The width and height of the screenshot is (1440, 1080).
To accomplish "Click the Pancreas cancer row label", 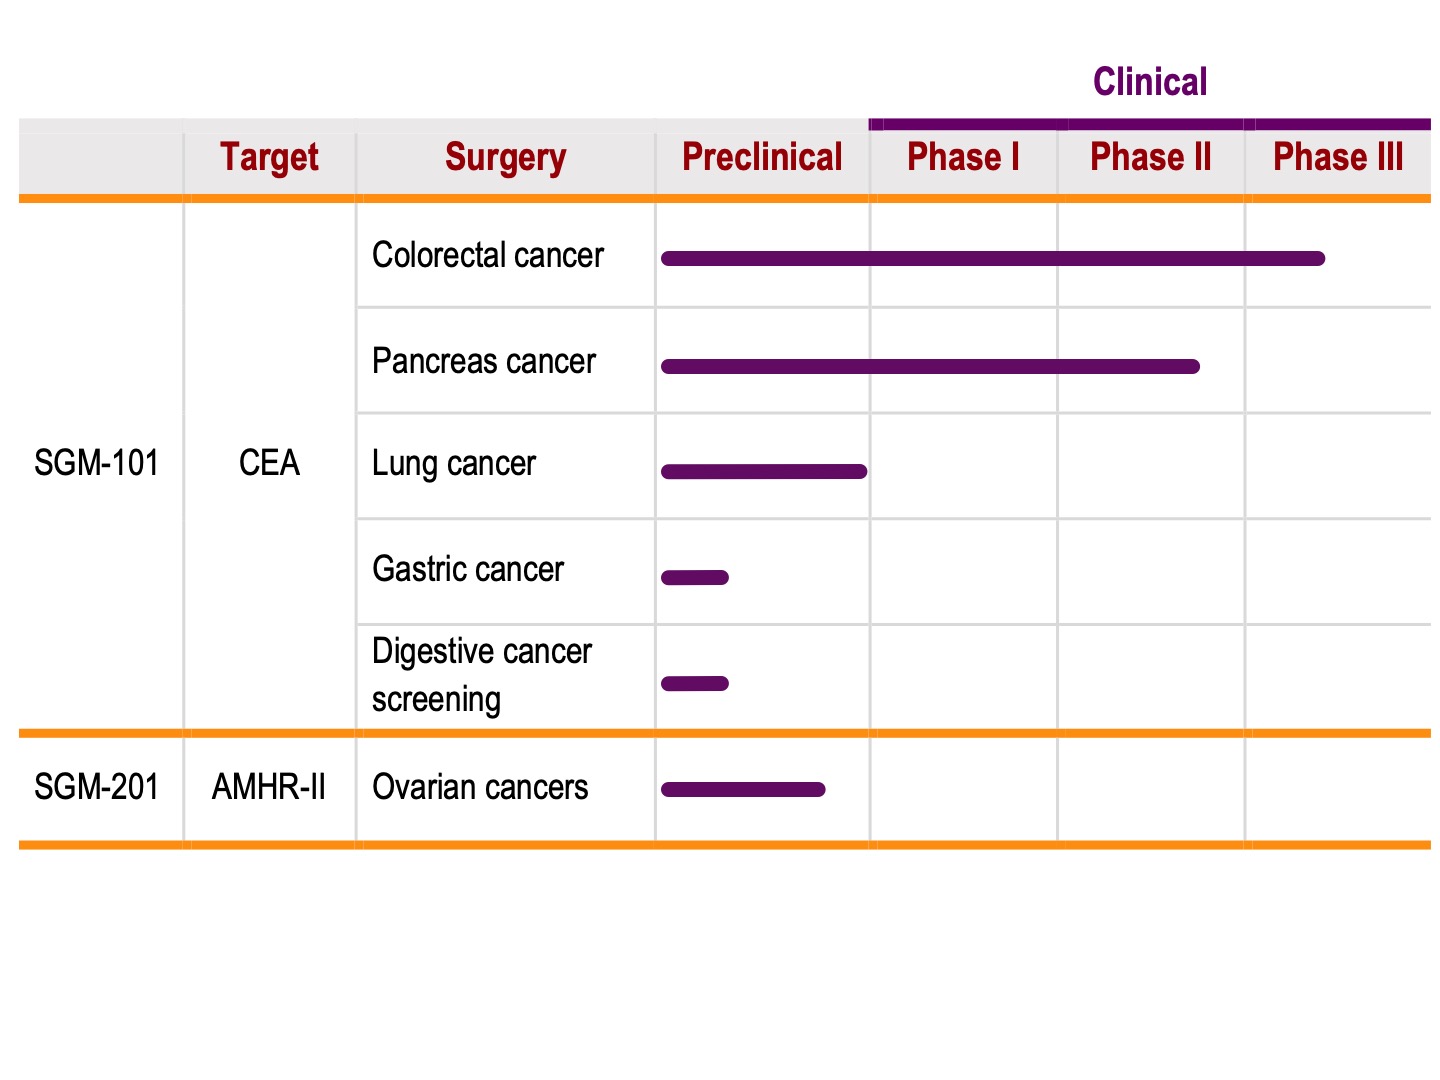I will (484, 361).
